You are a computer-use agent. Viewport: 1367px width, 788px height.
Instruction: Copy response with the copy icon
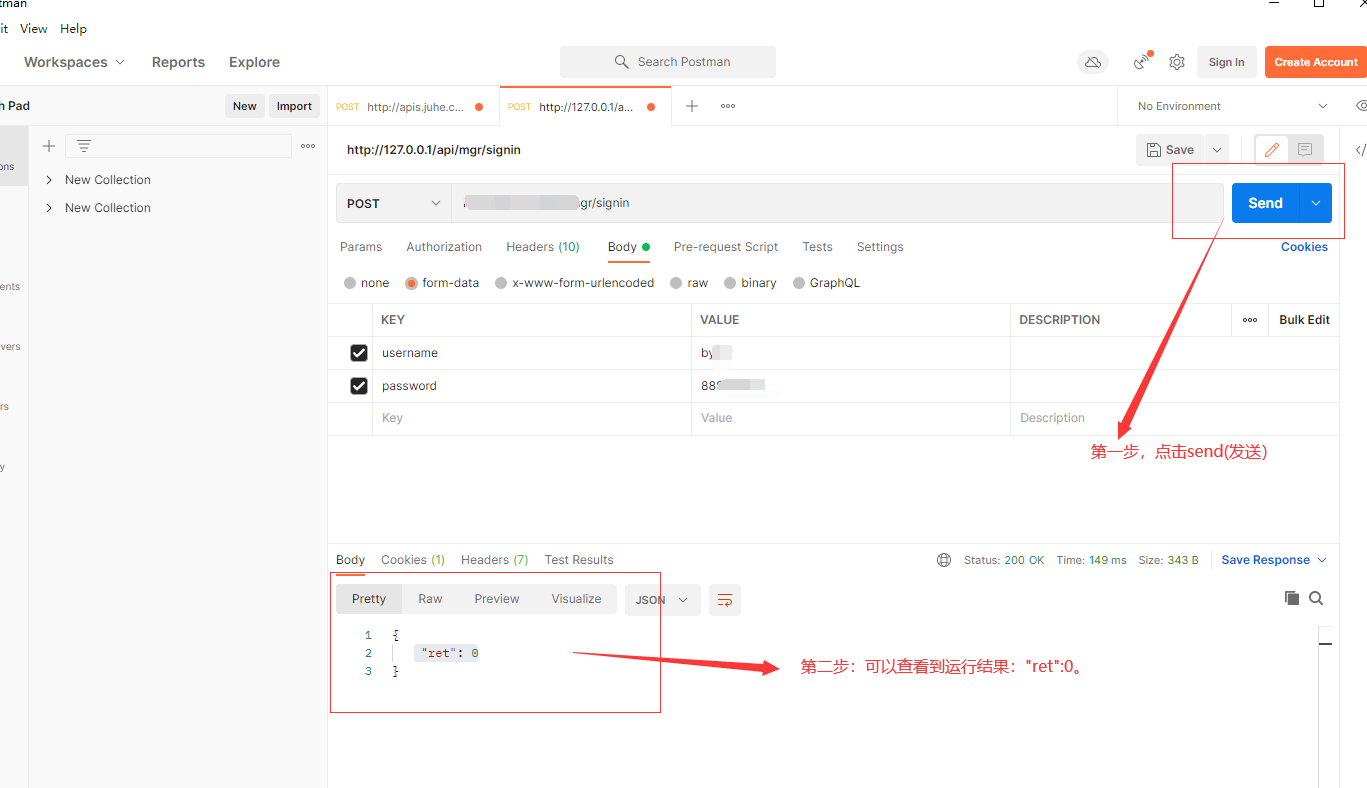click(1292, 598)
